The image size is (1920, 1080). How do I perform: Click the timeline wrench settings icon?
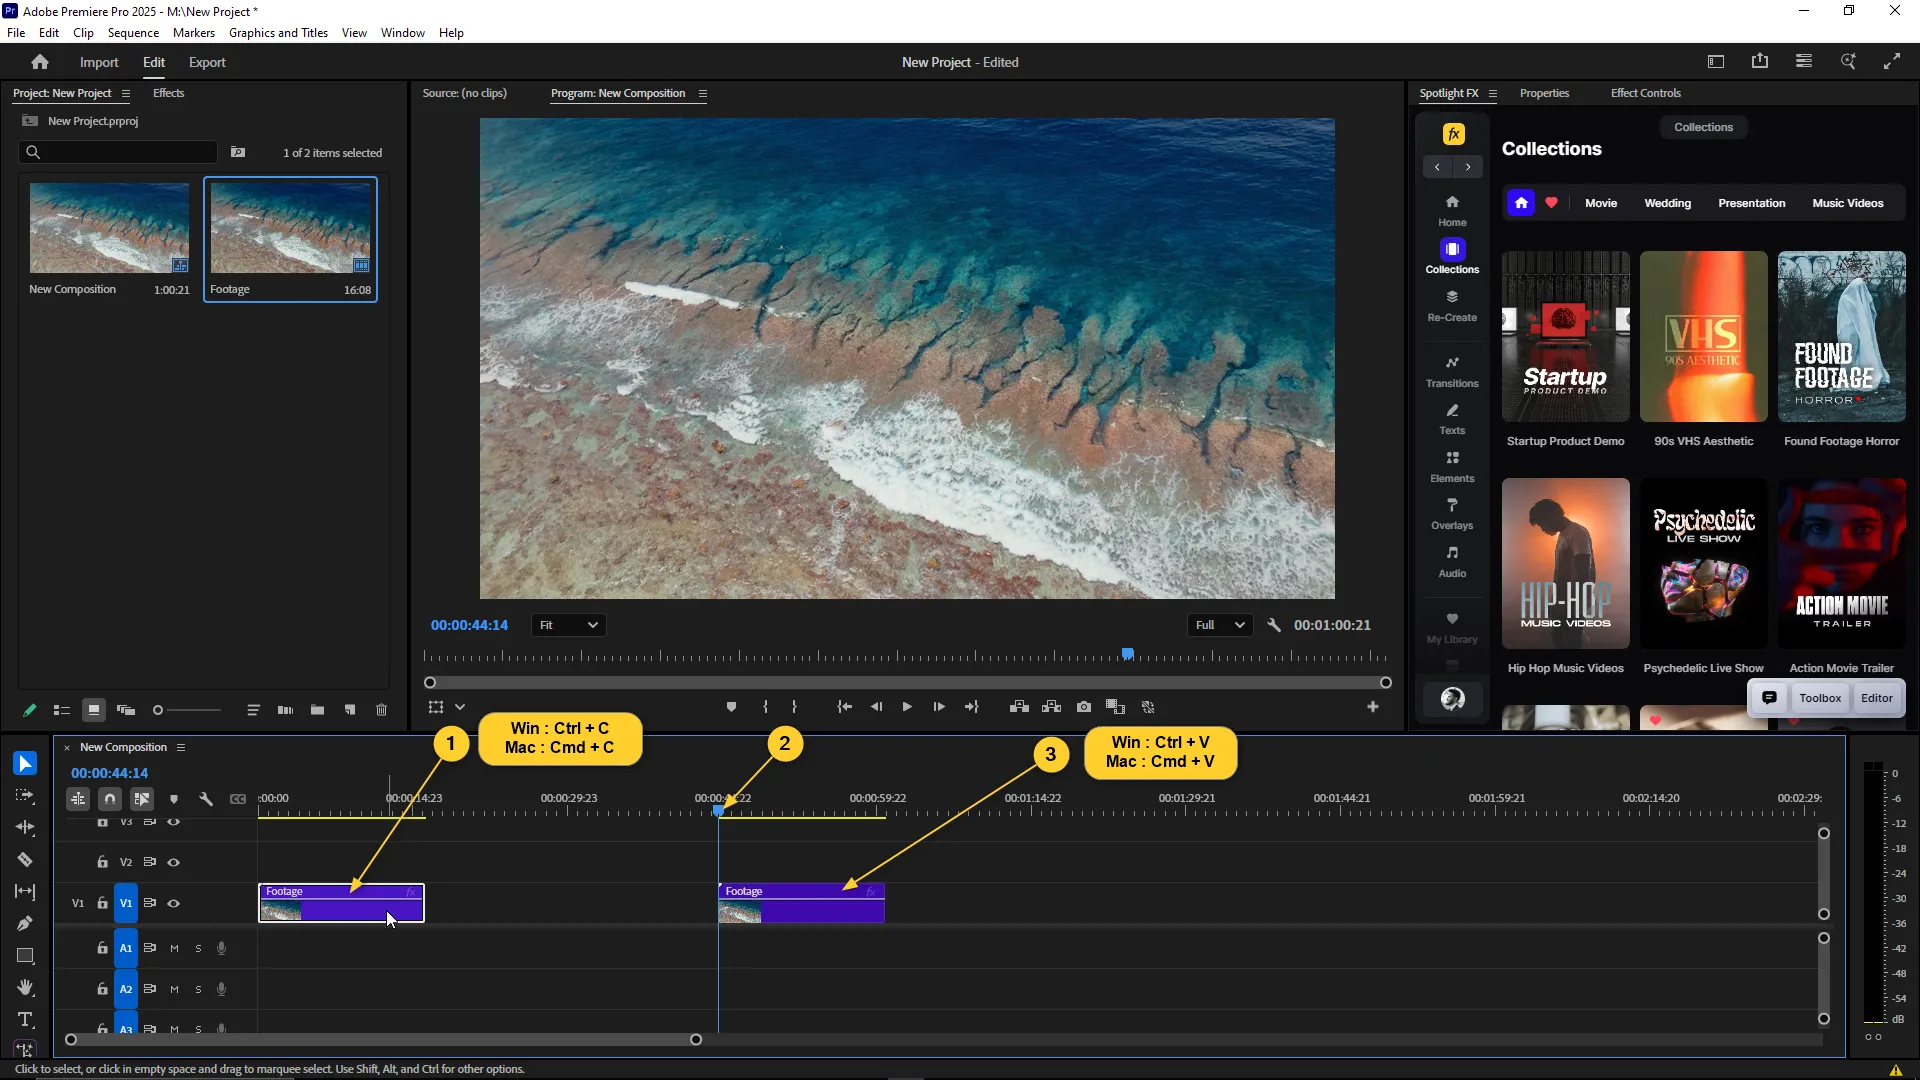pyautogui.click(x=206, y=799)
